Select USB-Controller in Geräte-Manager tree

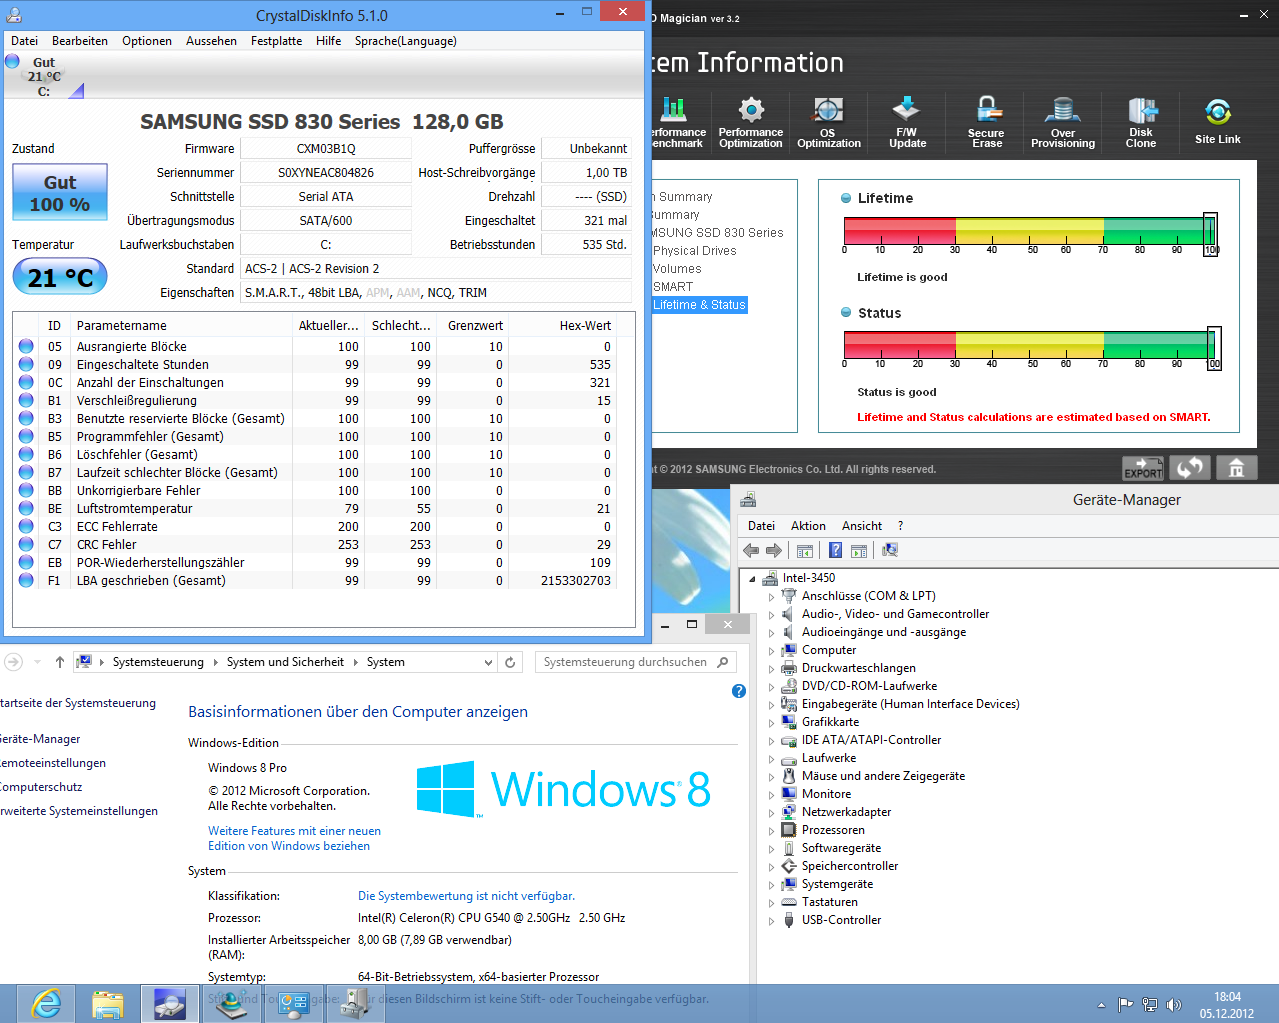[x=841, y=920]
